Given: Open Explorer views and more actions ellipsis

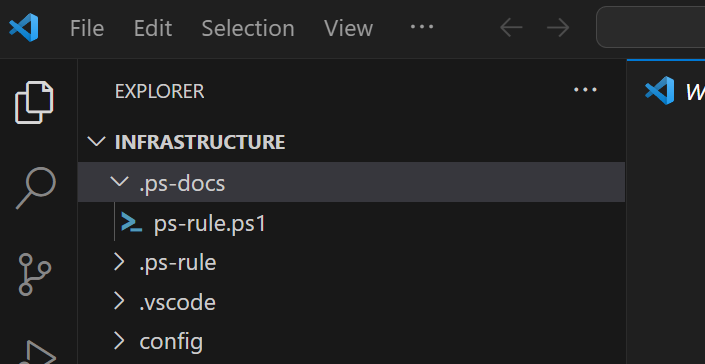Looking at the screenshot, I should point(585,90).
